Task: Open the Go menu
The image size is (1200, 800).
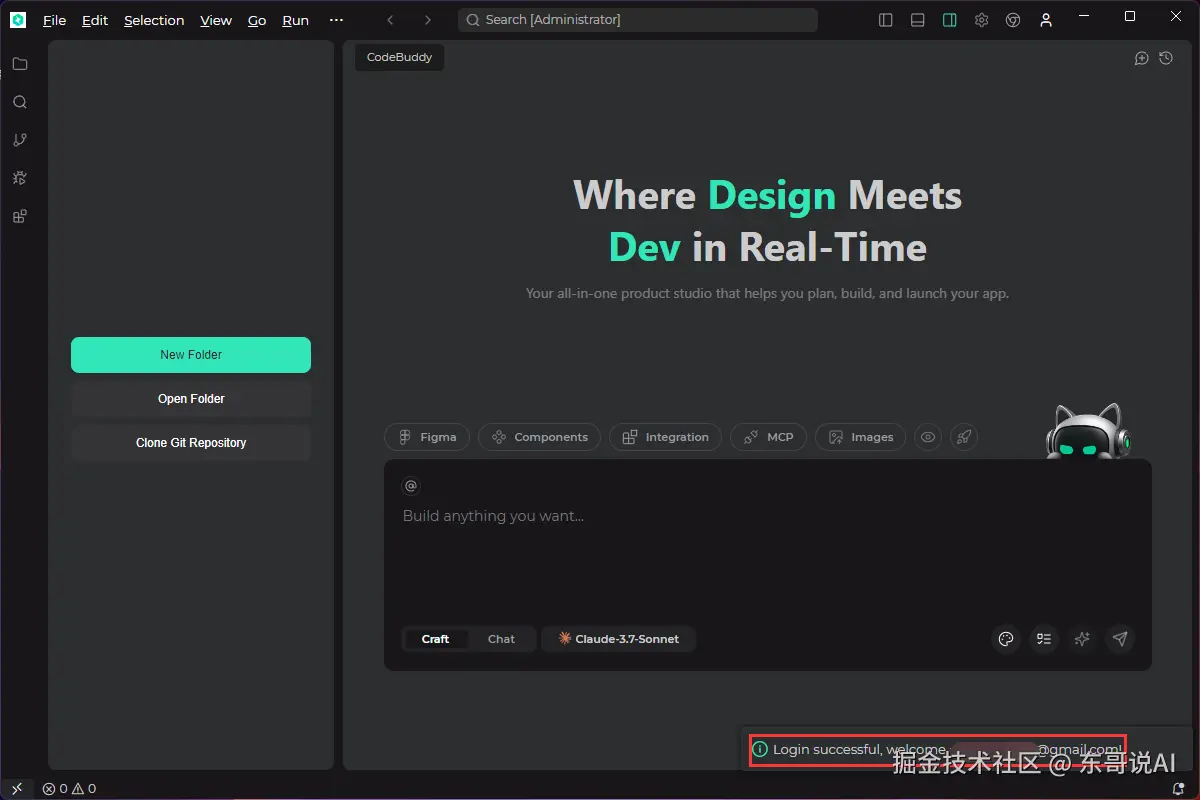Action: pos(257,20)
